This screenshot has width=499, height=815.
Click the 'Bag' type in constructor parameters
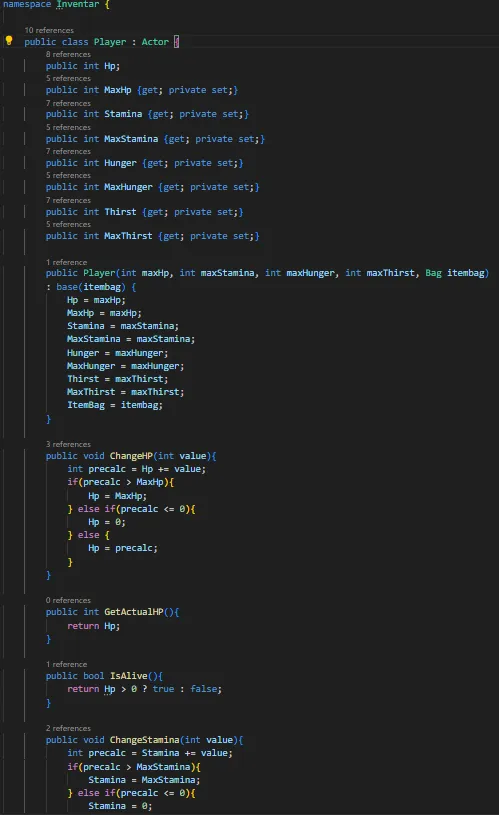pos(434,273)
